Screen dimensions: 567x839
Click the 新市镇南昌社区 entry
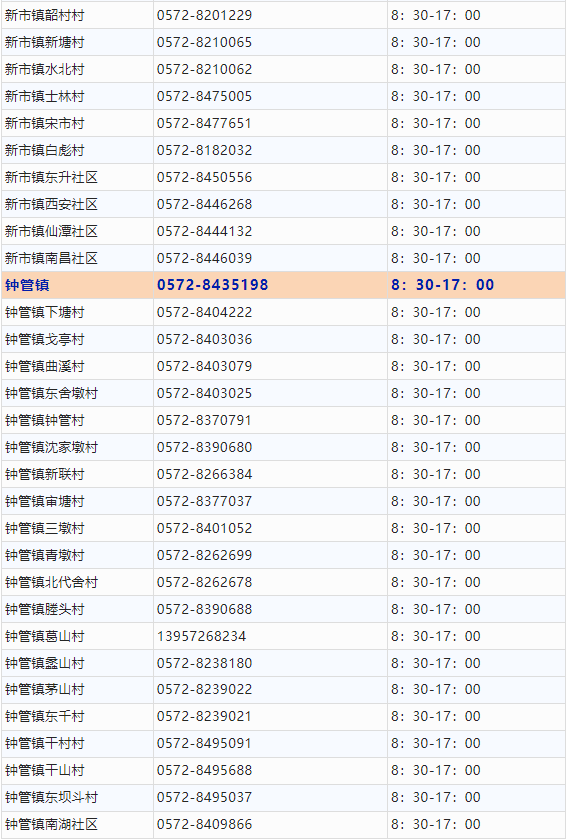51,258
